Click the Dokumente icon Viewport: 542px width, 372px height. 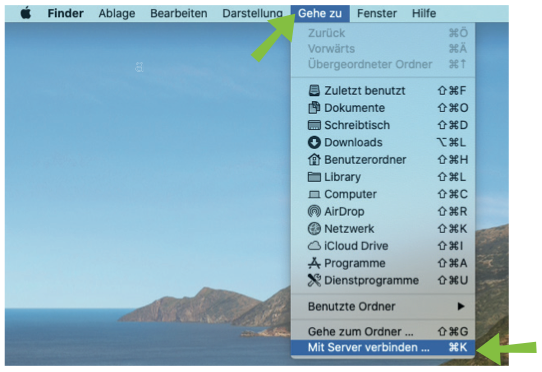(x=314, y=108)
